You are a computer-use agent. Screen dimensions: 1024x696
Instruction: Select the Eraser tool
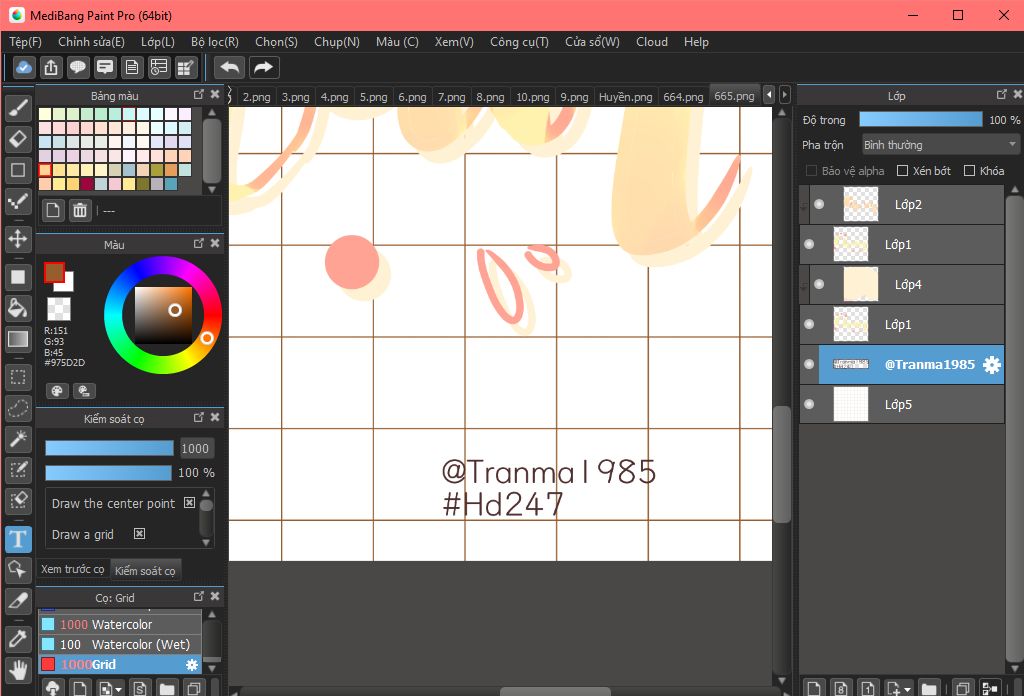coord(18,139)
